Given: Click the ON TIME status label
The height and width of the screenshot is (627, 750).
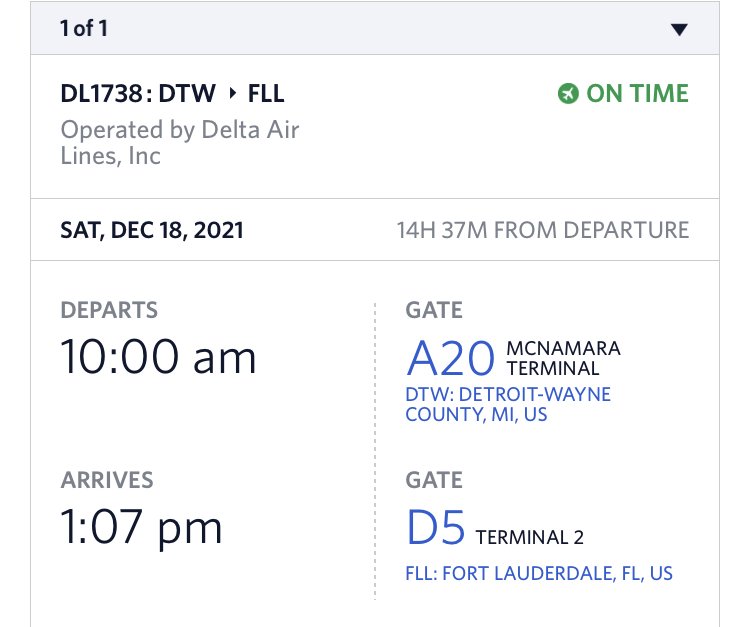Looking at the screenshot, I should click(637, 93).
